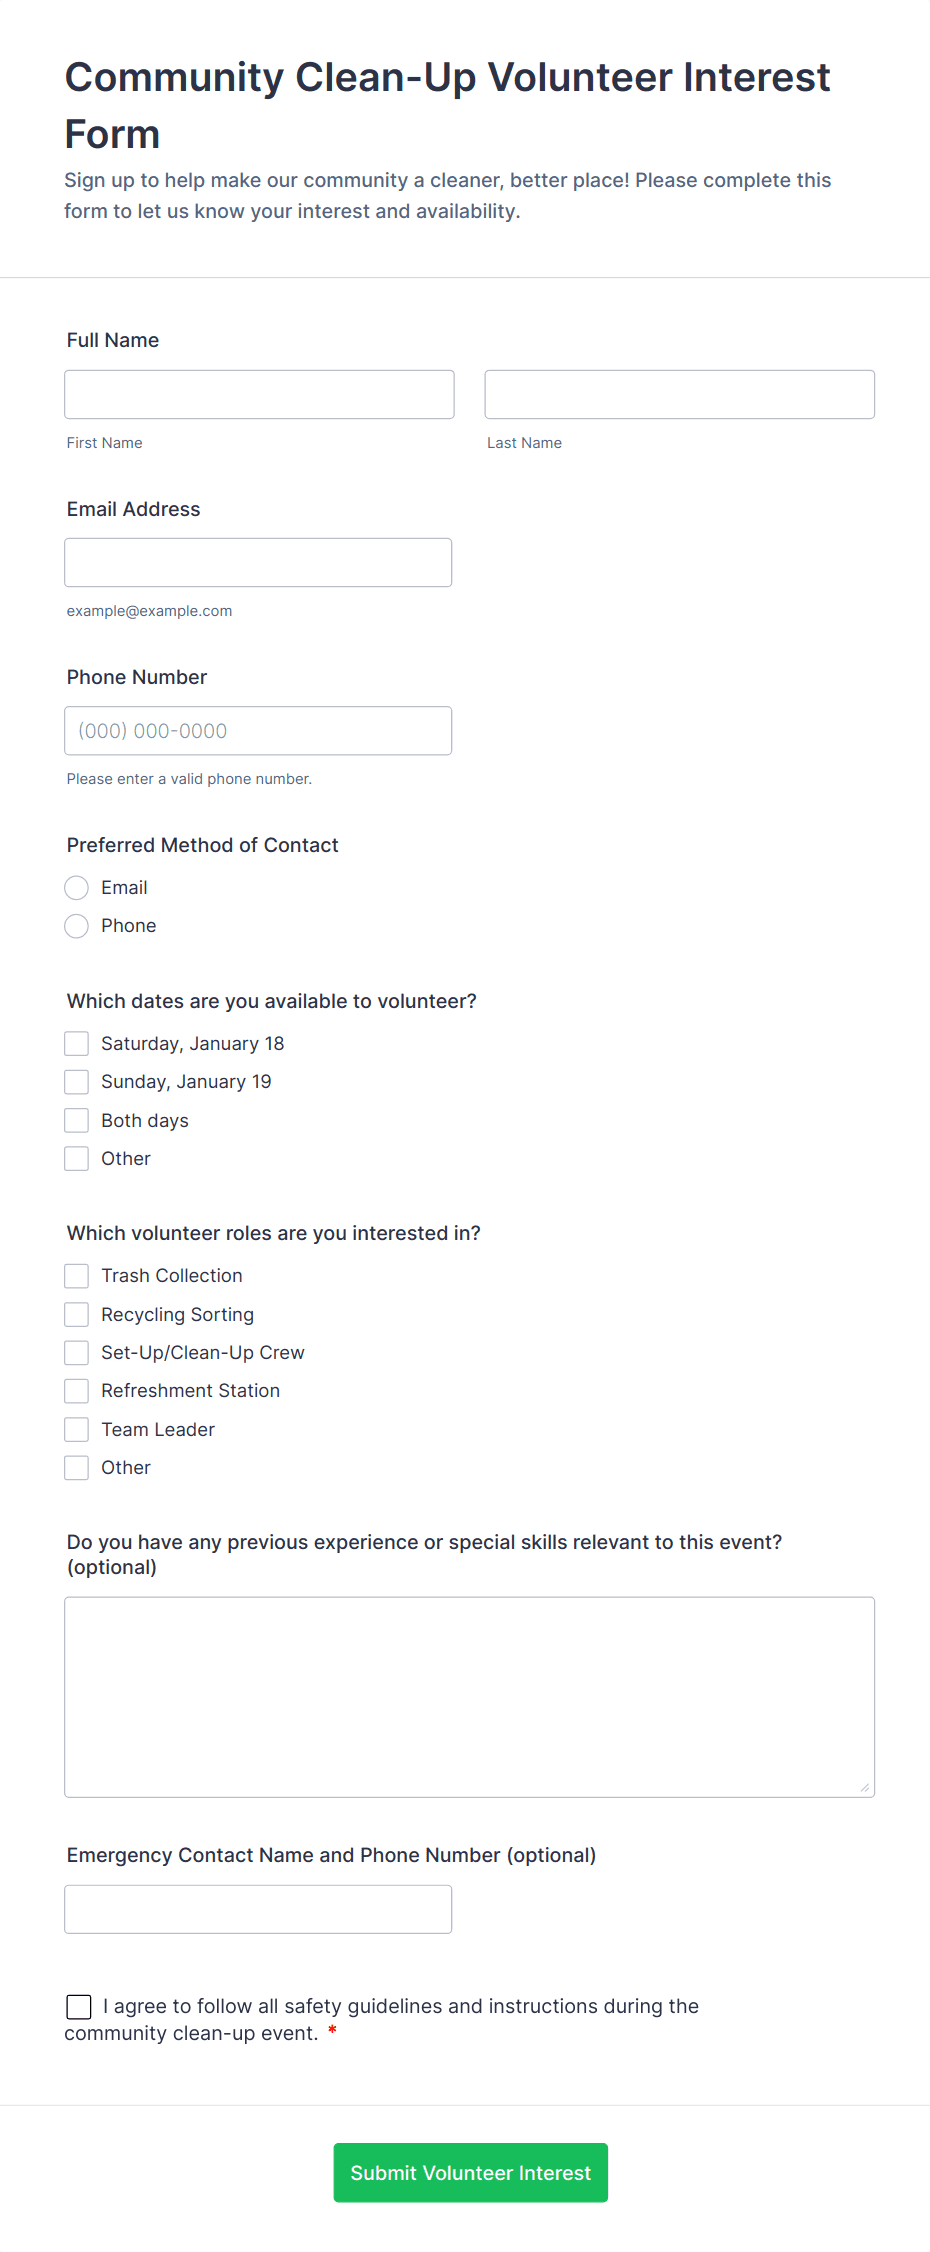Screen dimensions: 930x2252
Task: Check the Both days option
Action: point(76,1119)
